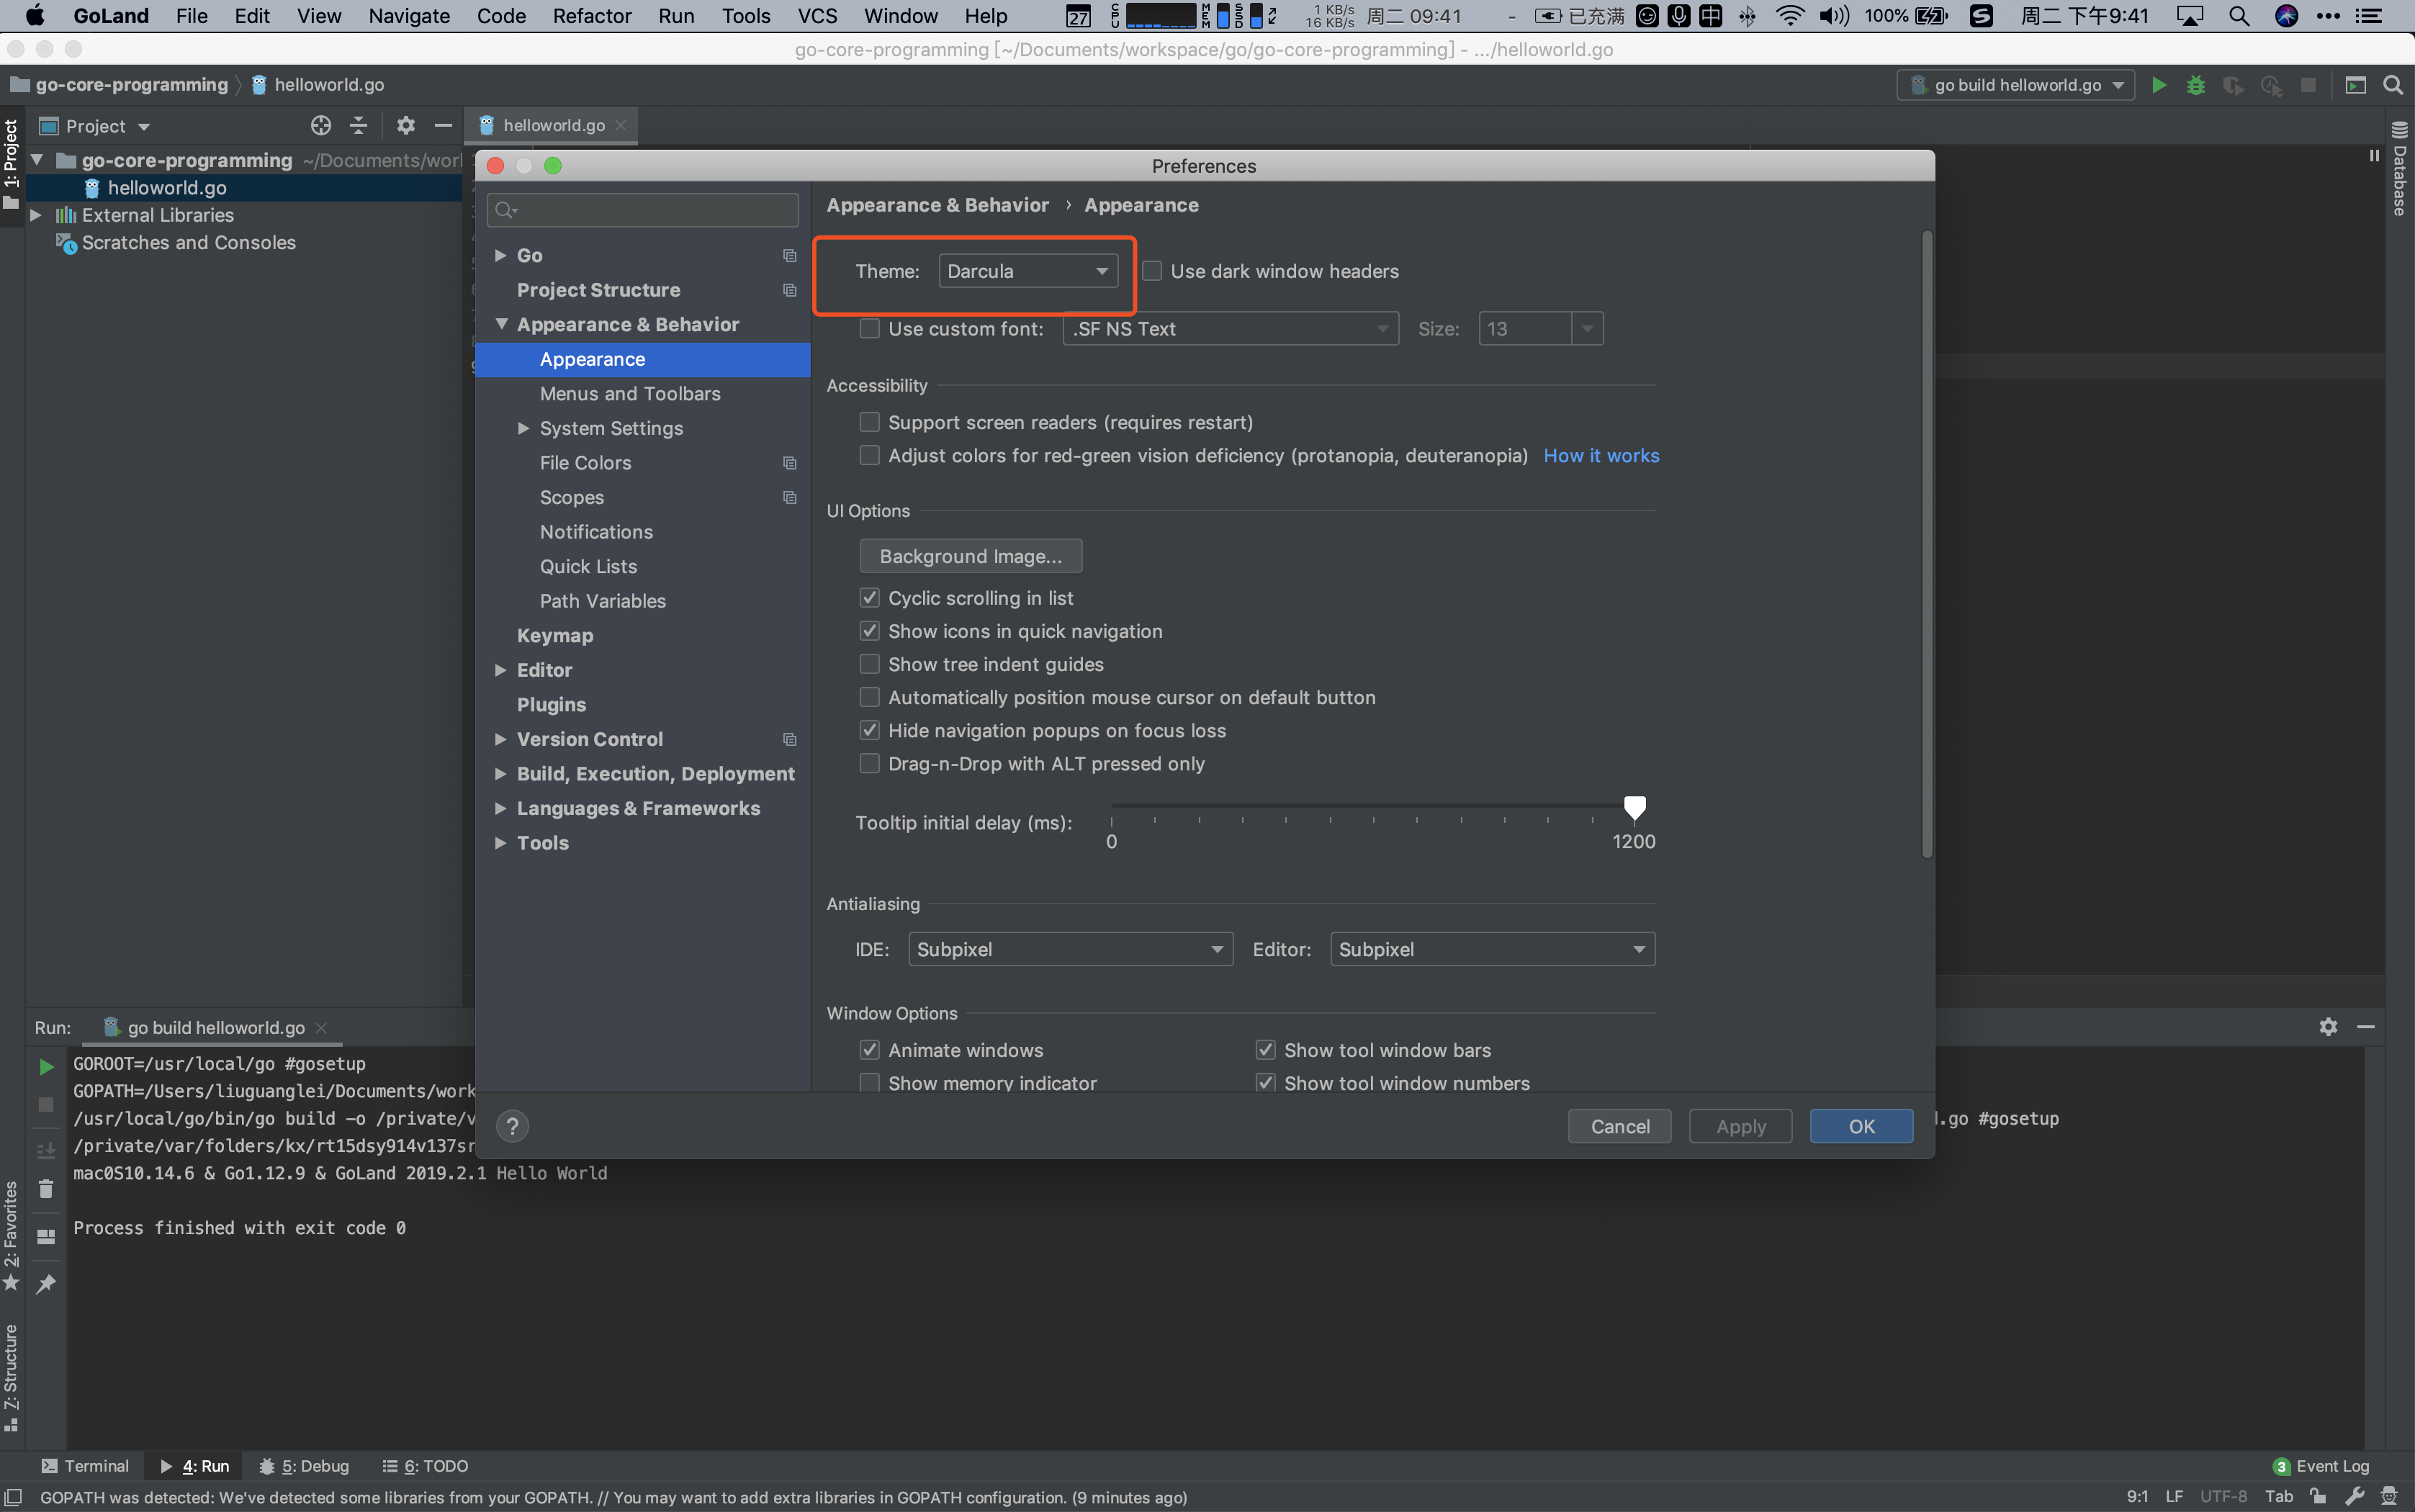The width and height of the screenshot is (2415, 1512).
Task: Open the VCS menu
Action: point(817,16)
